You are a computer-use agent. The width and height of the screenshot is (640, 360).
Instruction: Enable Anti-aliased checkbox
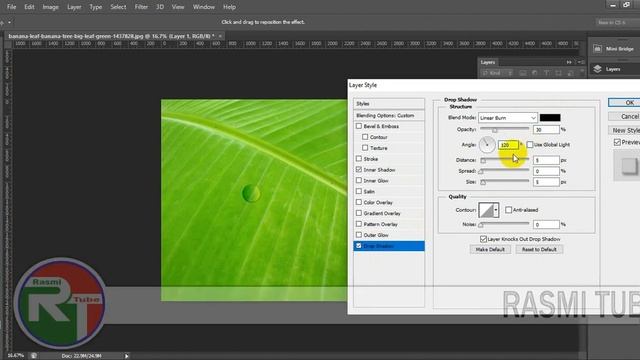tap(509, 210)
